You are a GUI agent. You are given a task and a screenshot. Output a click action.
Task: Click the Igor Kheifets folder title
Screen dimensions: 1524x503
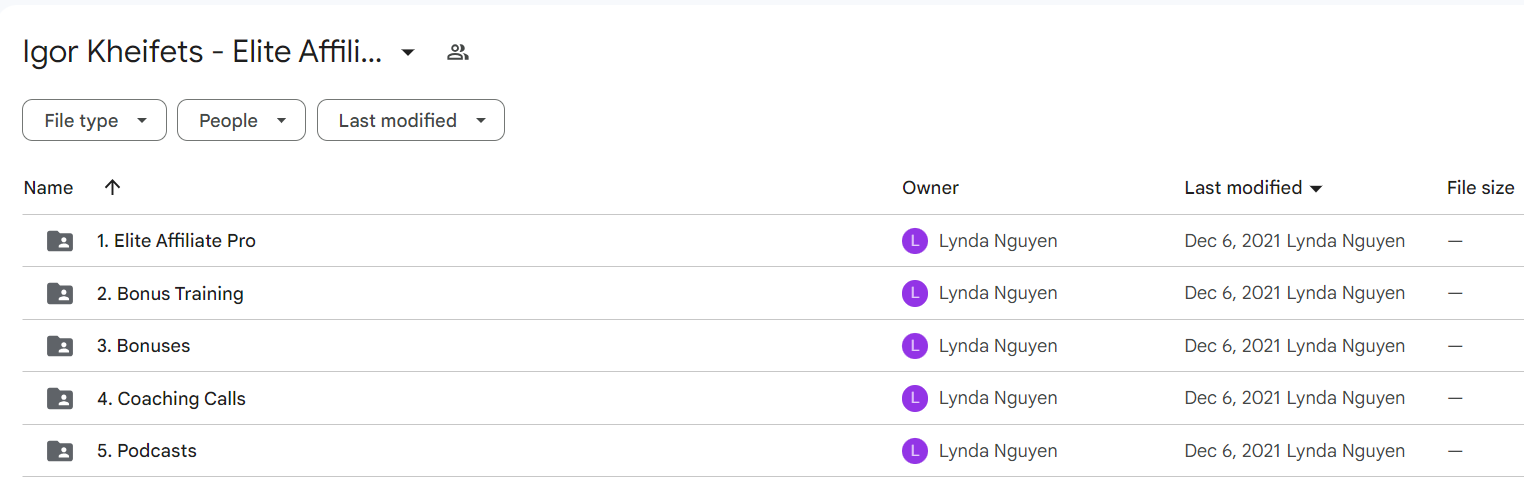(x=202, y=53)
